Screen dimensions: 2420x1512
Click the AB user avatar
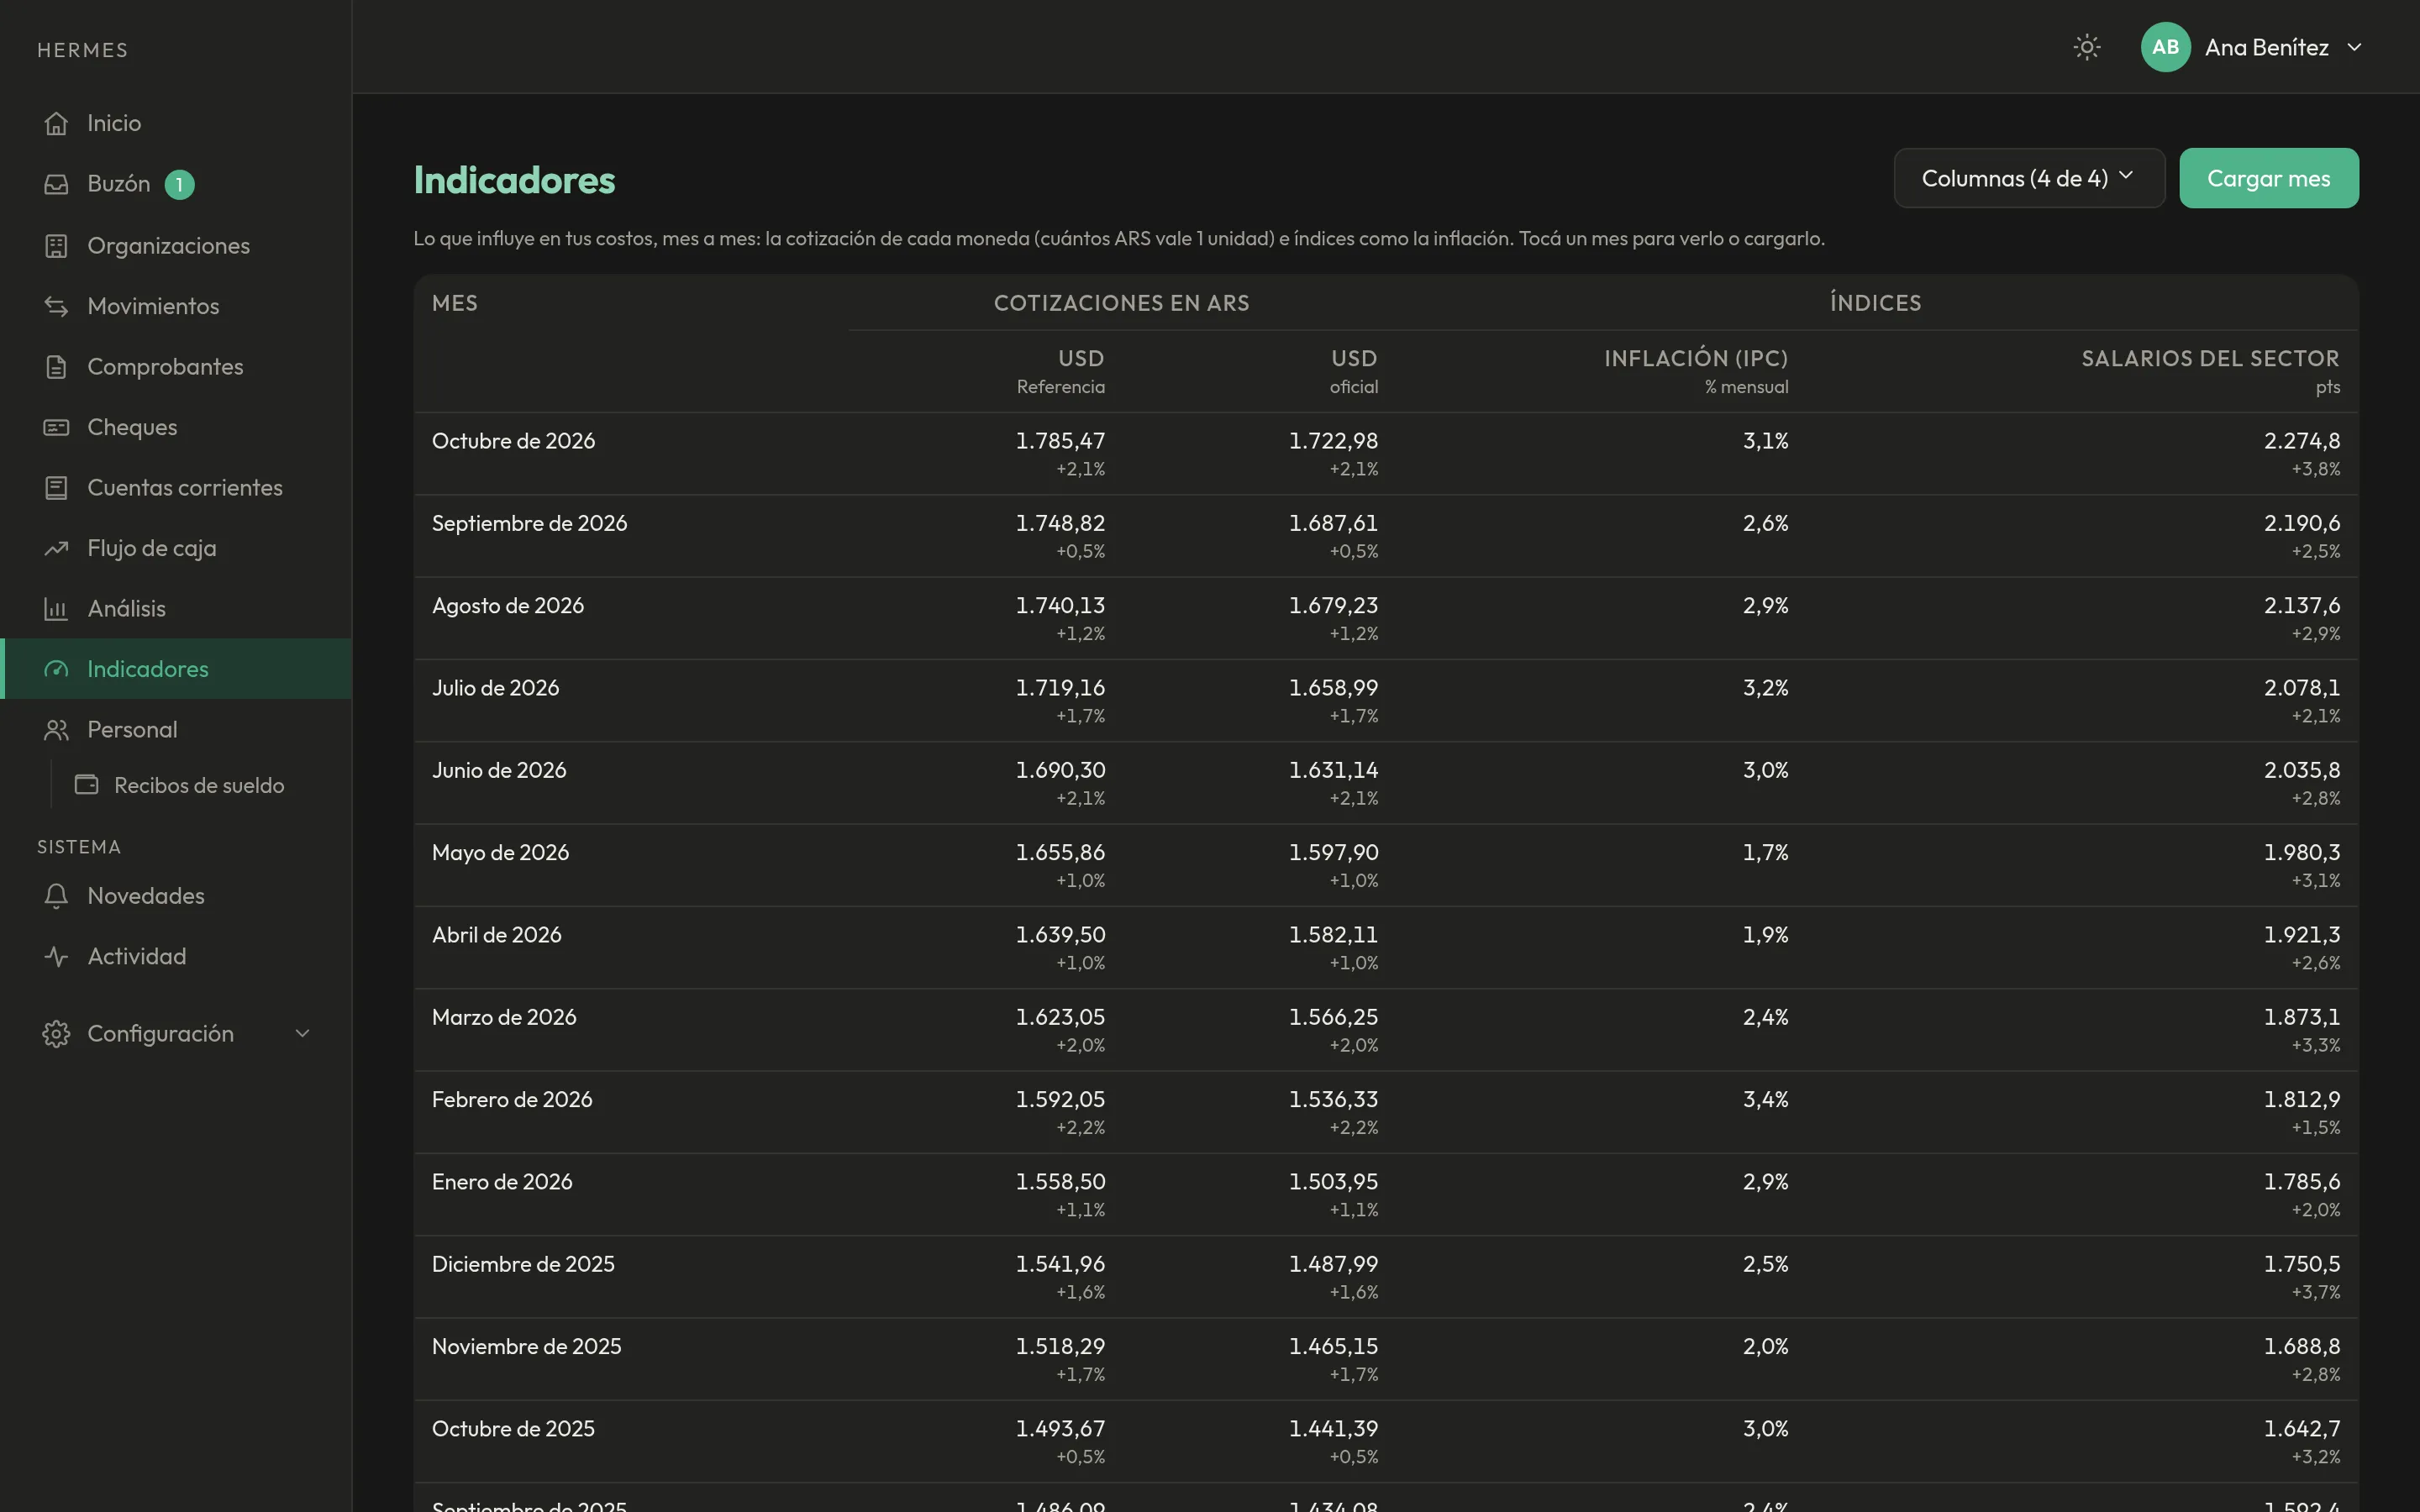tap(2165, 47)
